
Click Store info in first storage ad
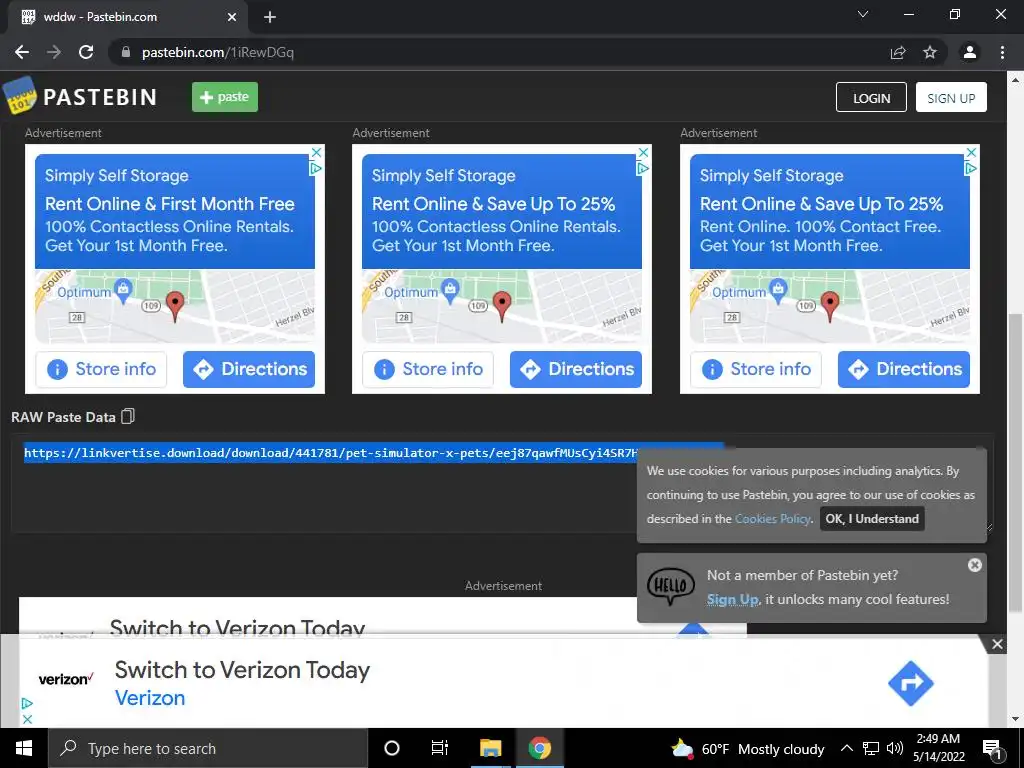[x=101, y=370]
